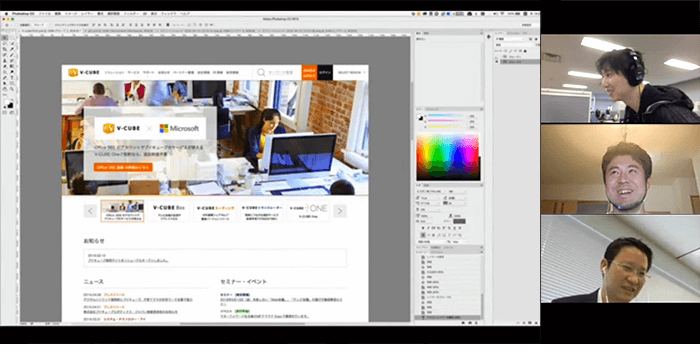The height and width of the screenshot is (363, 700).
Task: Click the orange header button next to login
Action: click(309, 72)
